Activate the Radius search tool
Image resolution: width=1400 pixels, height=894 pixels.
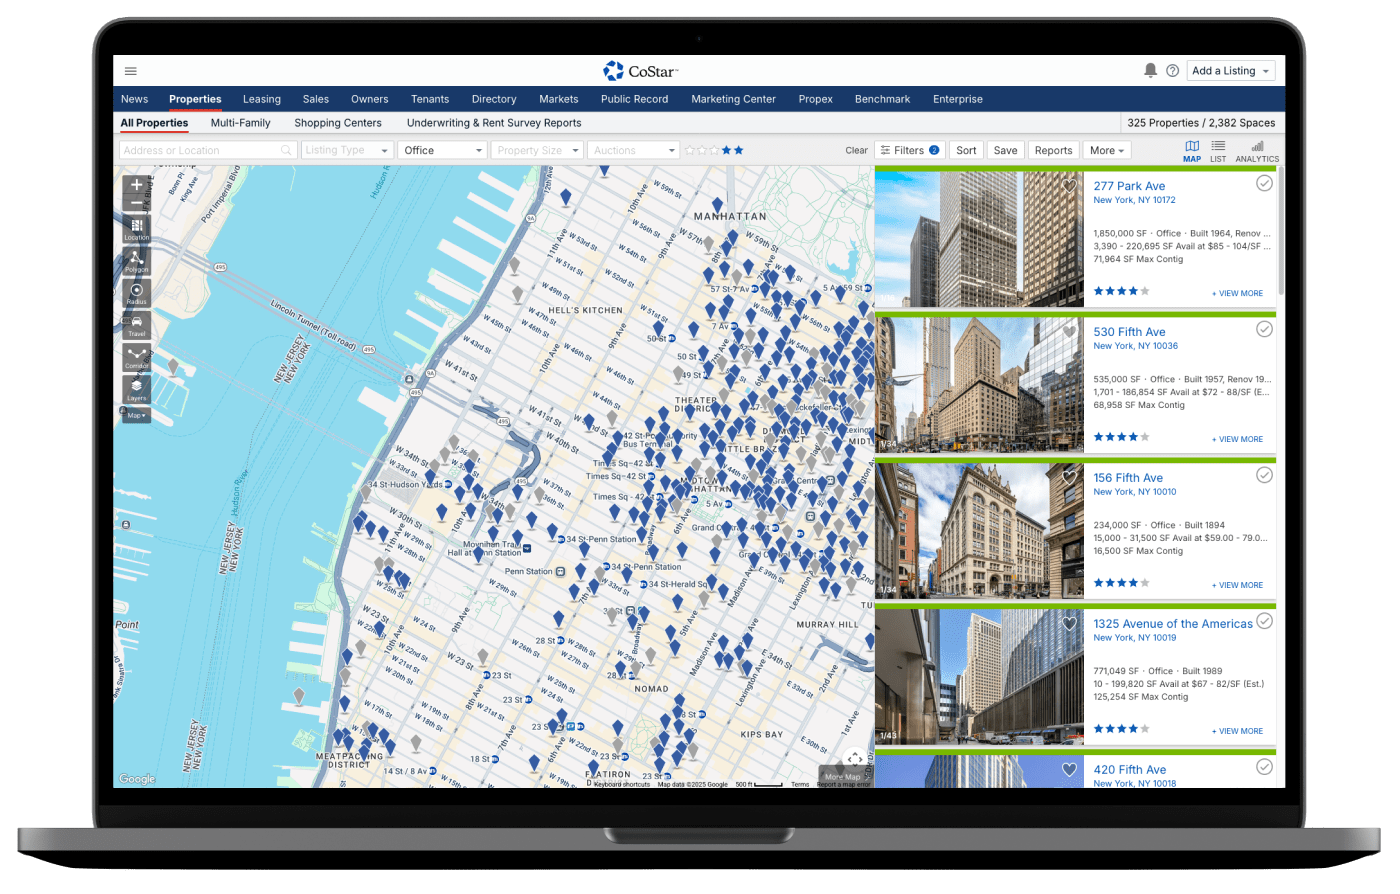(x=137, y=293)
